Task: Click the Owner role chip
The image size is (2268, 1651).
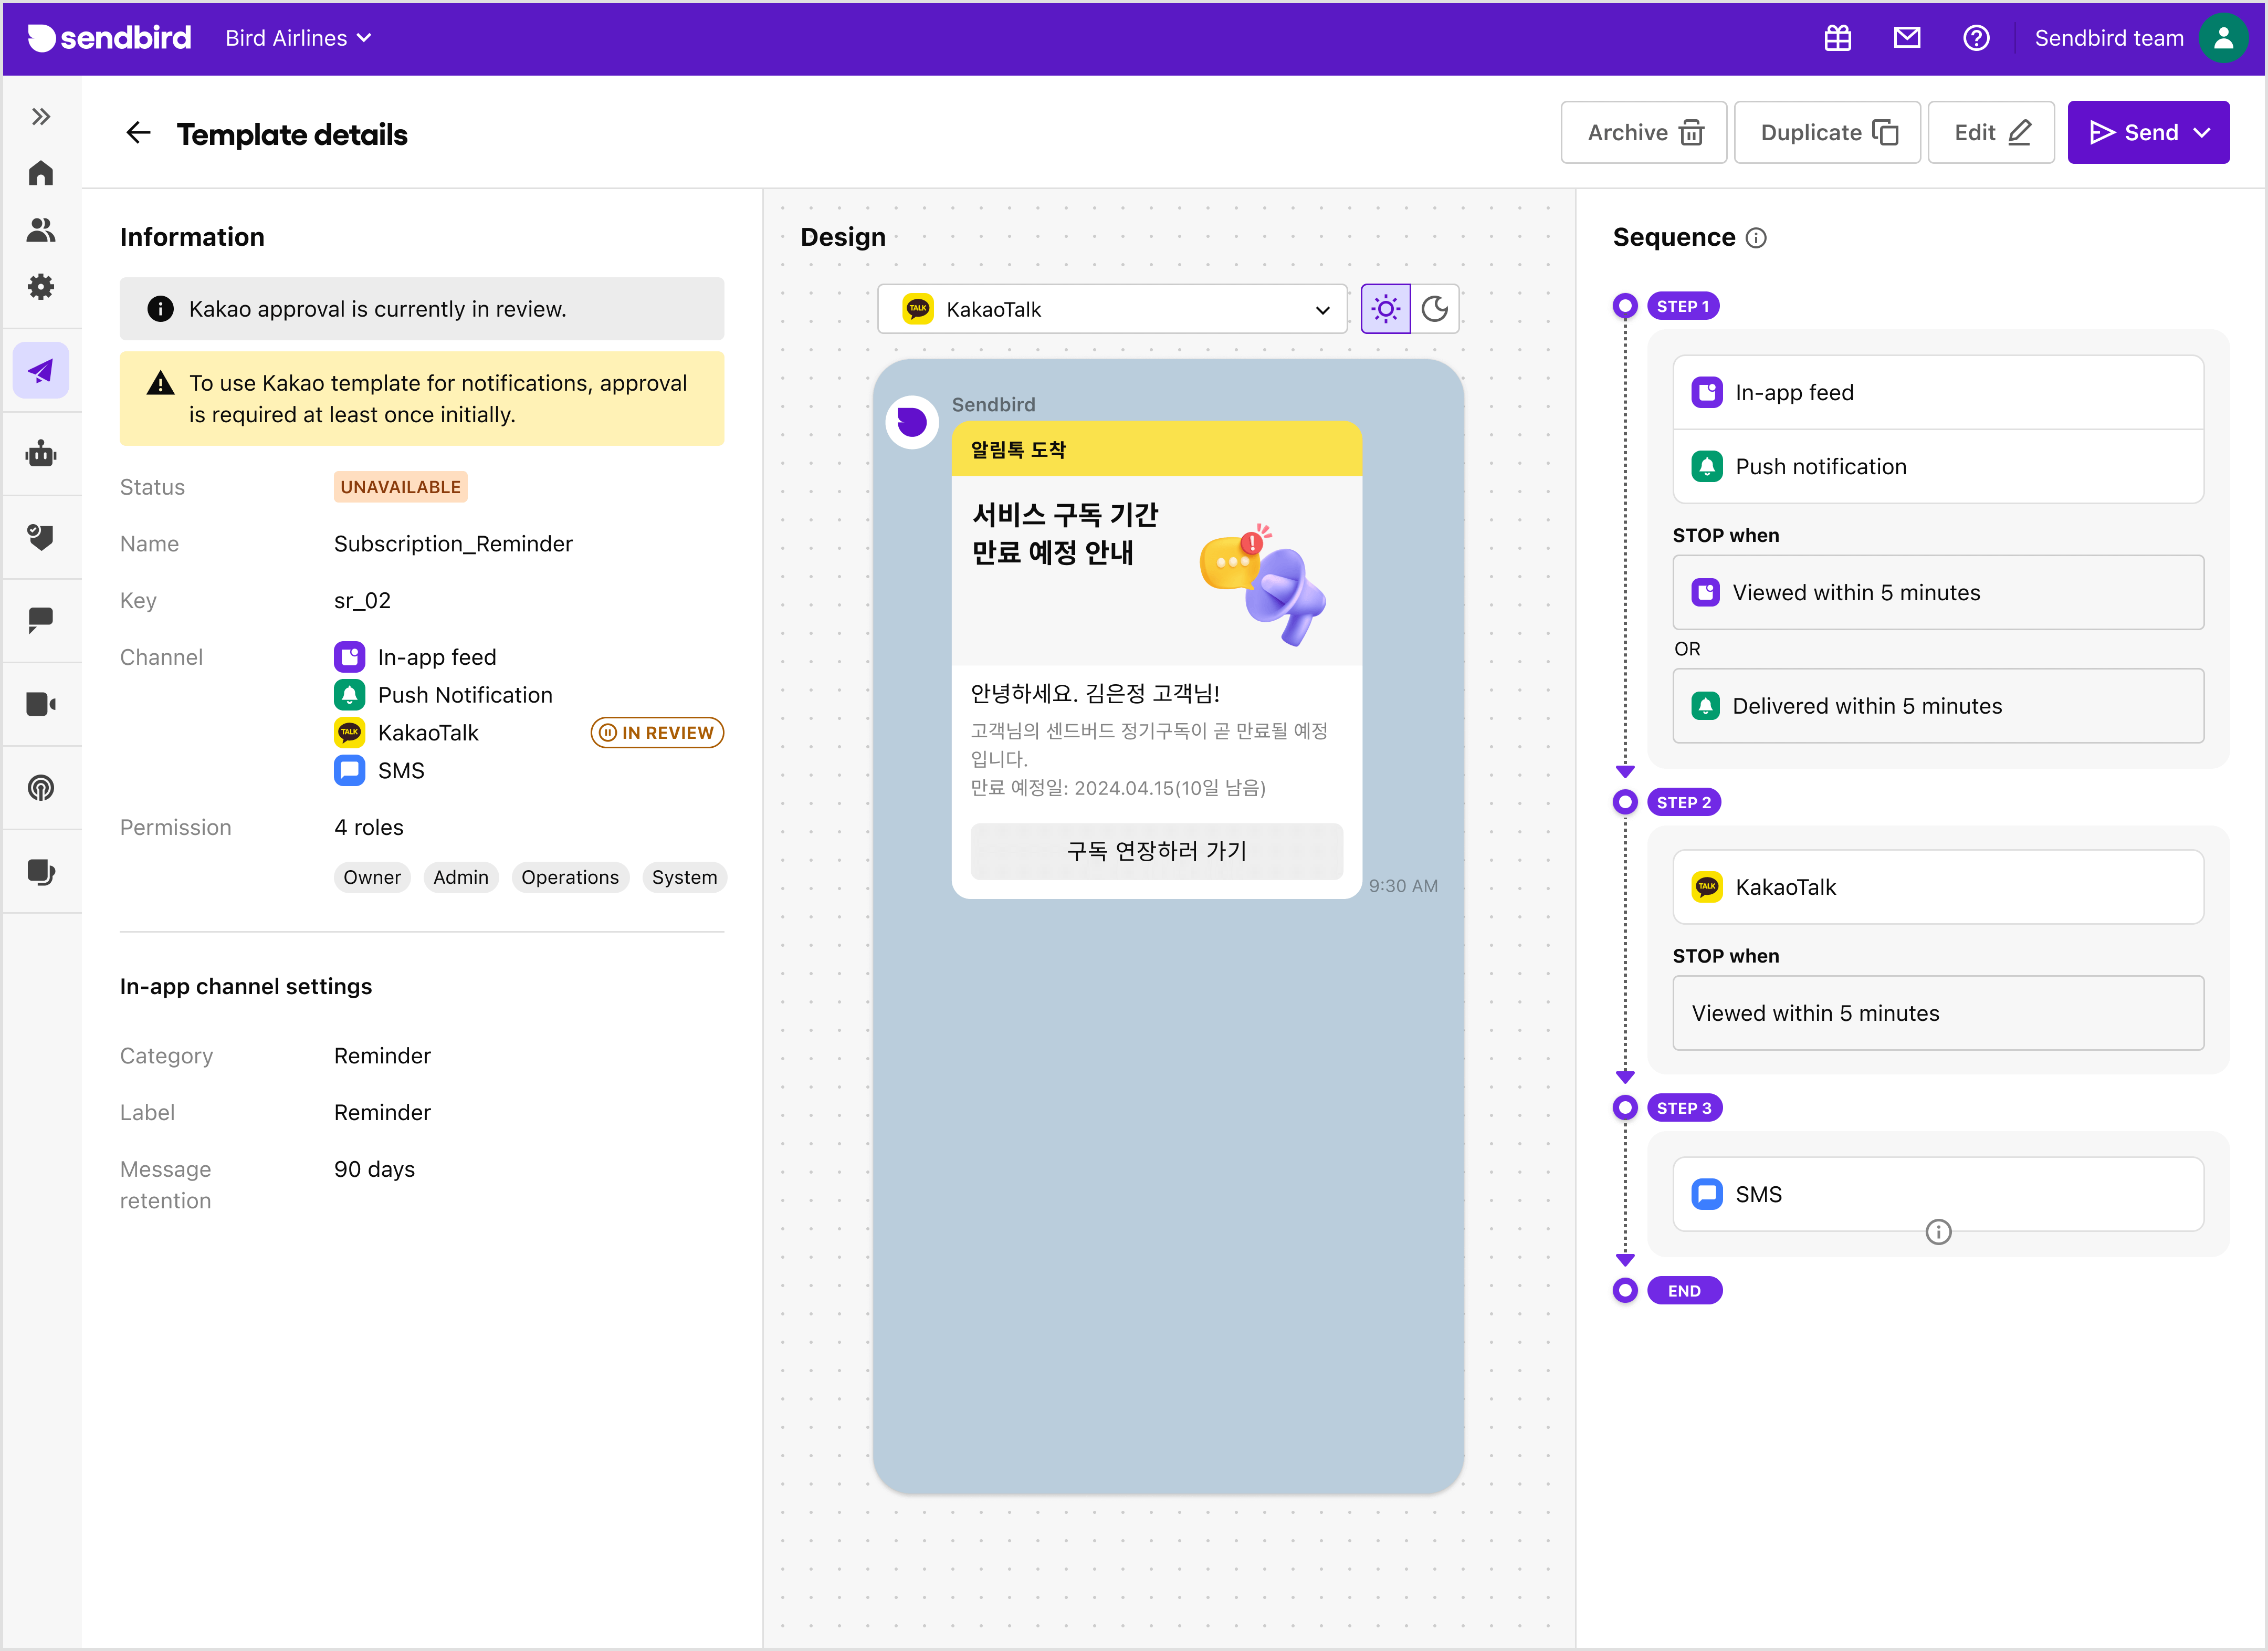Action: click(372, 877)
